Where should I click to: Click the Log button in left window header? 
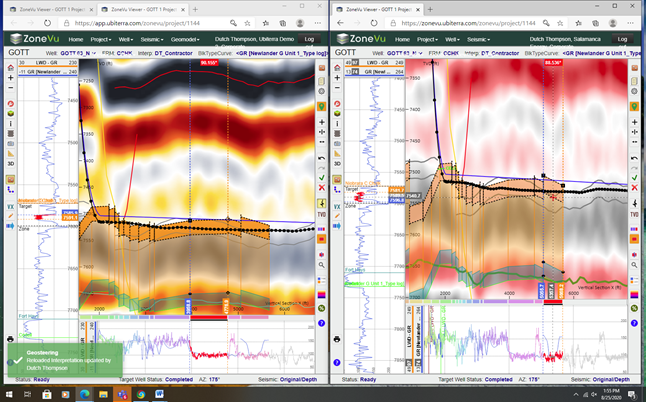[309, 39]
